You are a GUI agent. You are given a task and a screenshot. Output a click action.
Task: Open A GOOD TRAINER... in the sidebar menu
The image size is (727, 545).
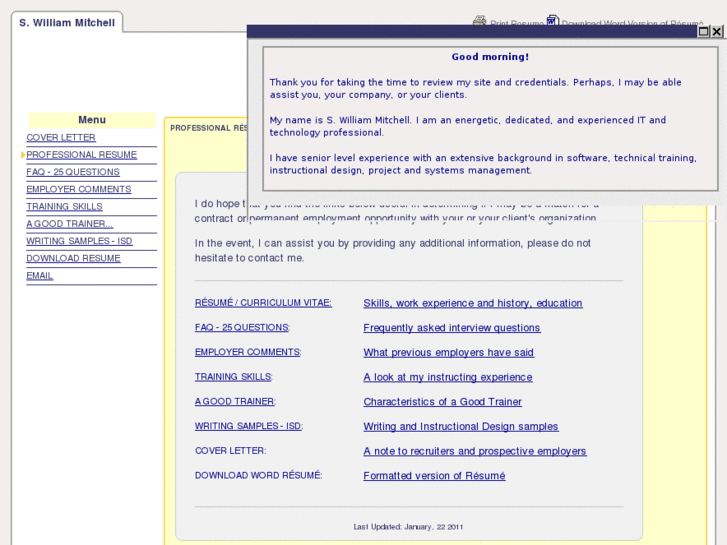click(x=70, y=224)
